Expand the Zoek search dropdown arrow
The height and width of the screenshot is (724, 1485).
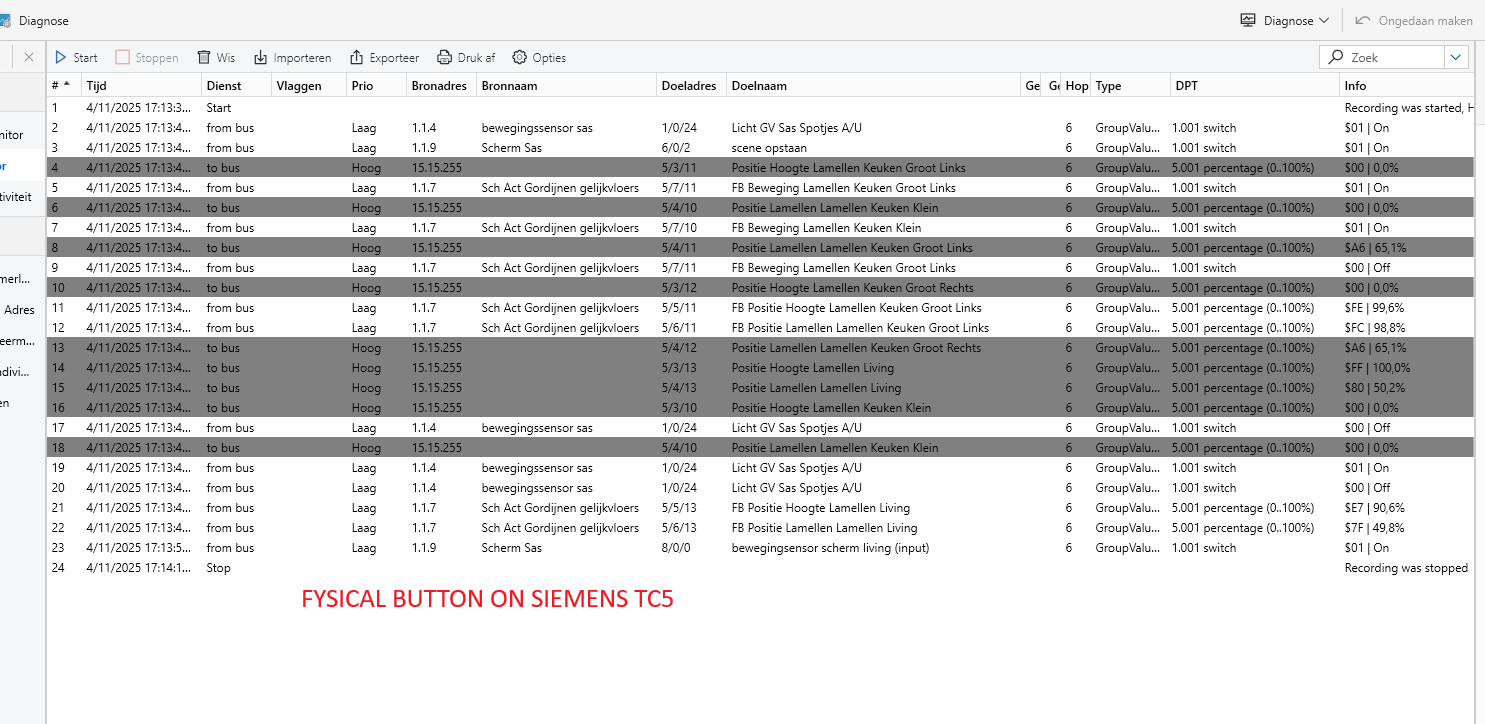[1456, 58]
